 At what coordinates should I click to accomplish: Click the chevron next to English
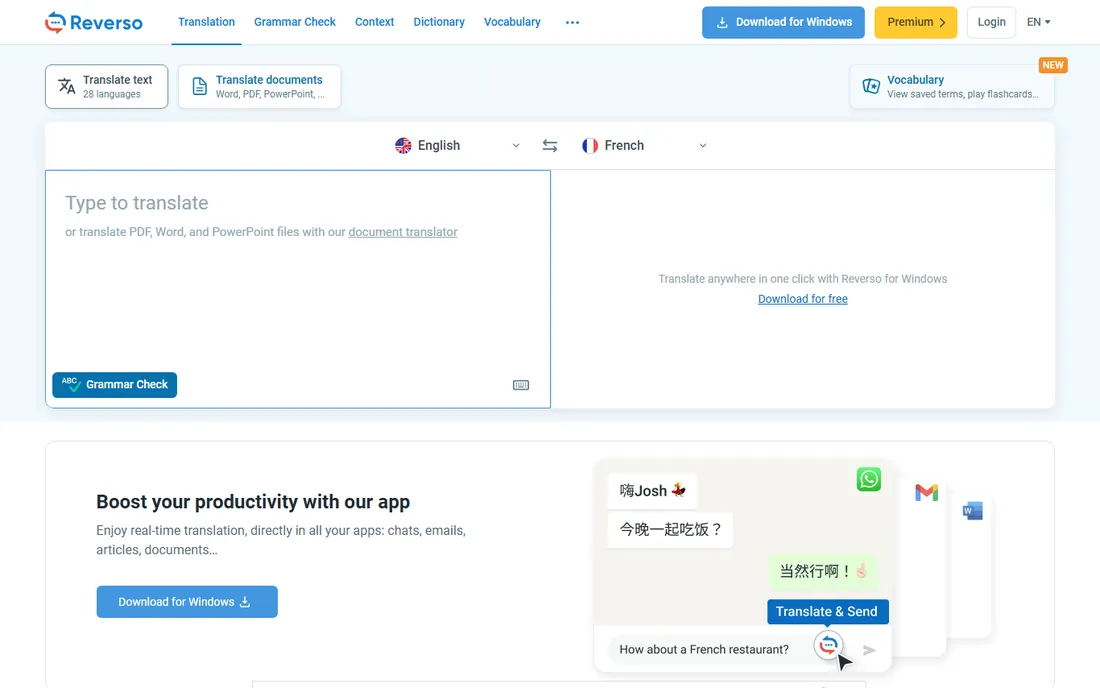coord(516,146)
